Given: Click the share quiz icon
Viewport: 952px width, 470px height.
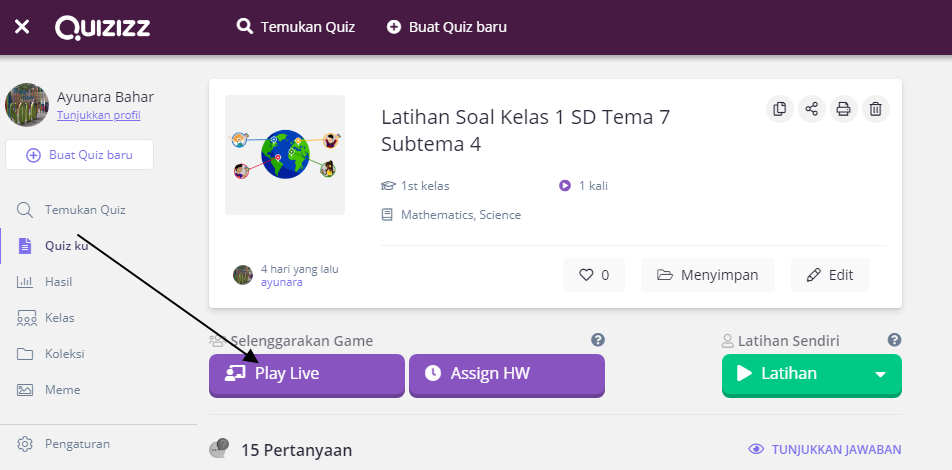Looking at the screenshot, I should (812, 109).
